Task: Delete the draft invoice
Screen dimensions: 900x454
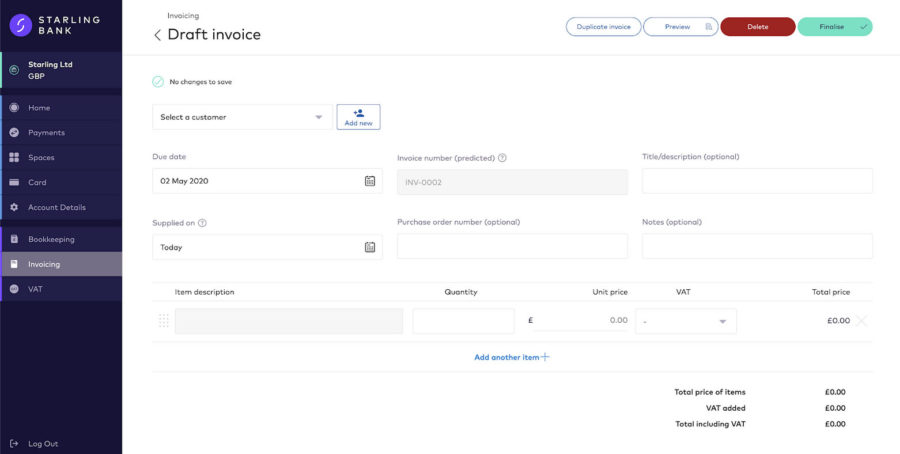Action: (x=758, y=27)
